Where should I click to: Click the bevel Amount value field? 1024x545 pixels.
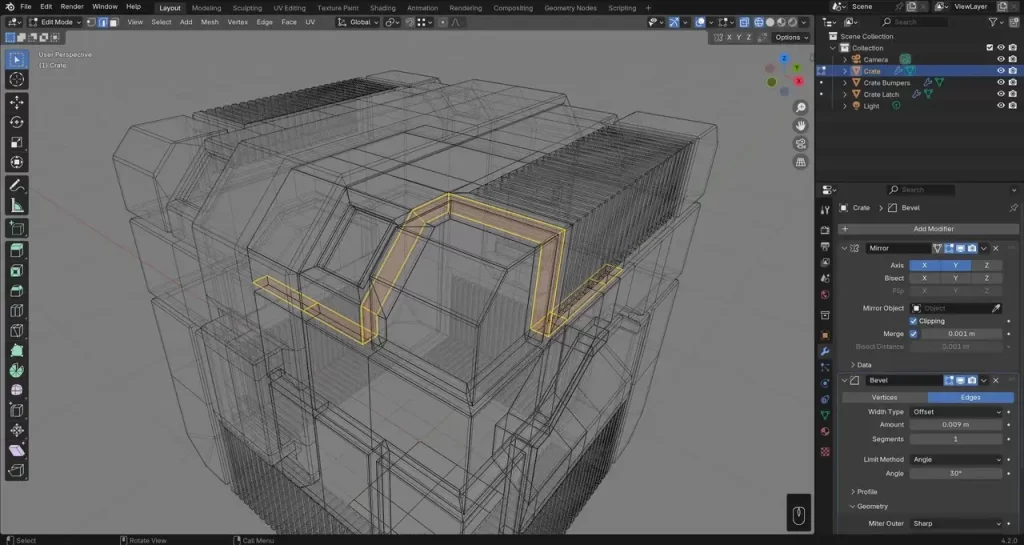tap(955, 425)
